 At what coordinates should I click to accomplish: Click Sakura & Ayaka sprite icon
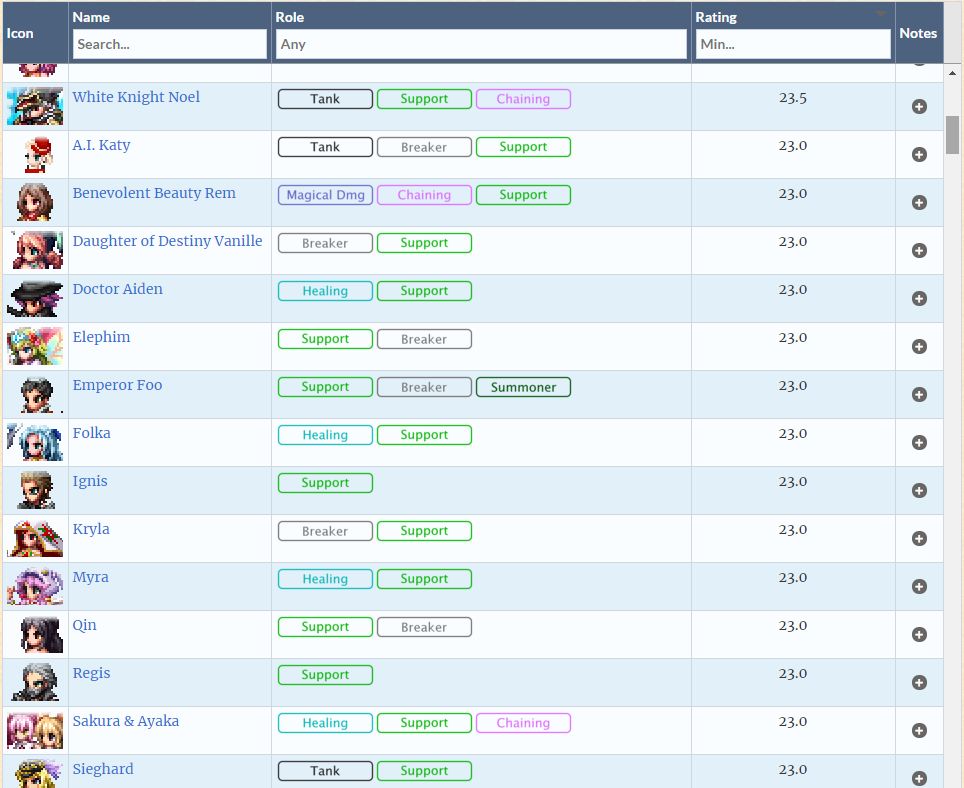click(x=35, y=730)
